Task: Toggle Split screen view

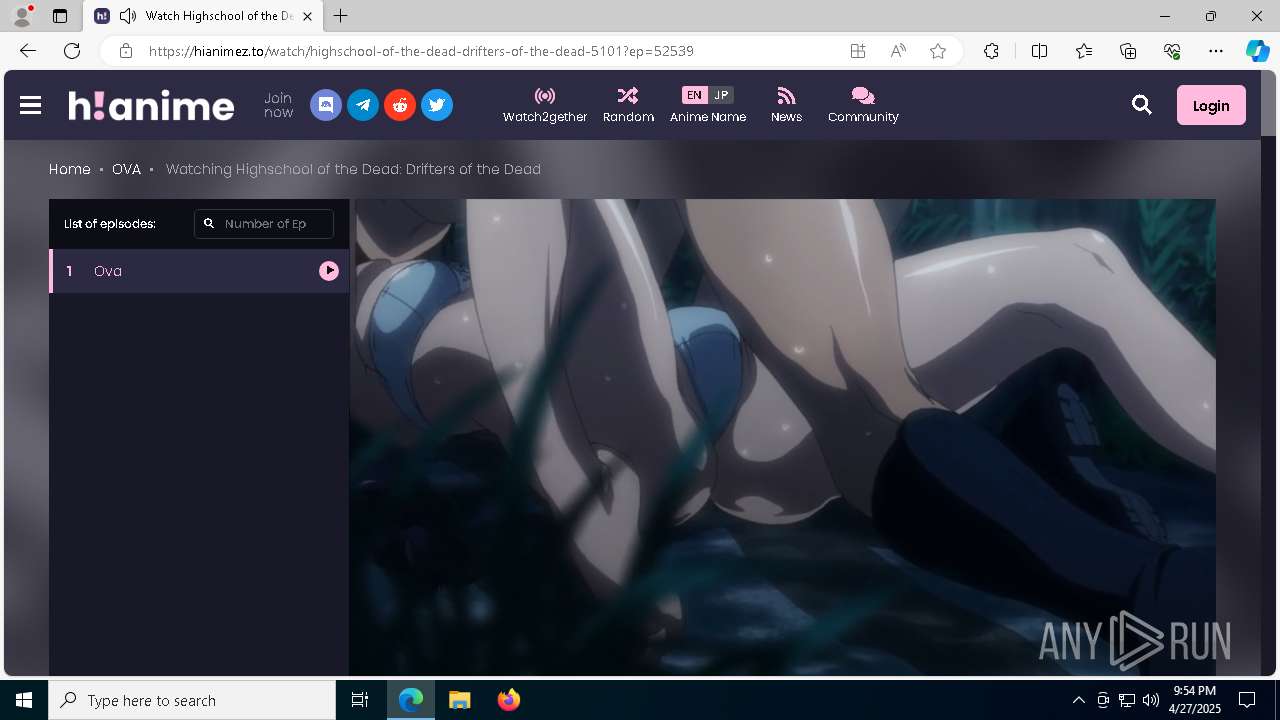Action: click(x=1039, y=51)
